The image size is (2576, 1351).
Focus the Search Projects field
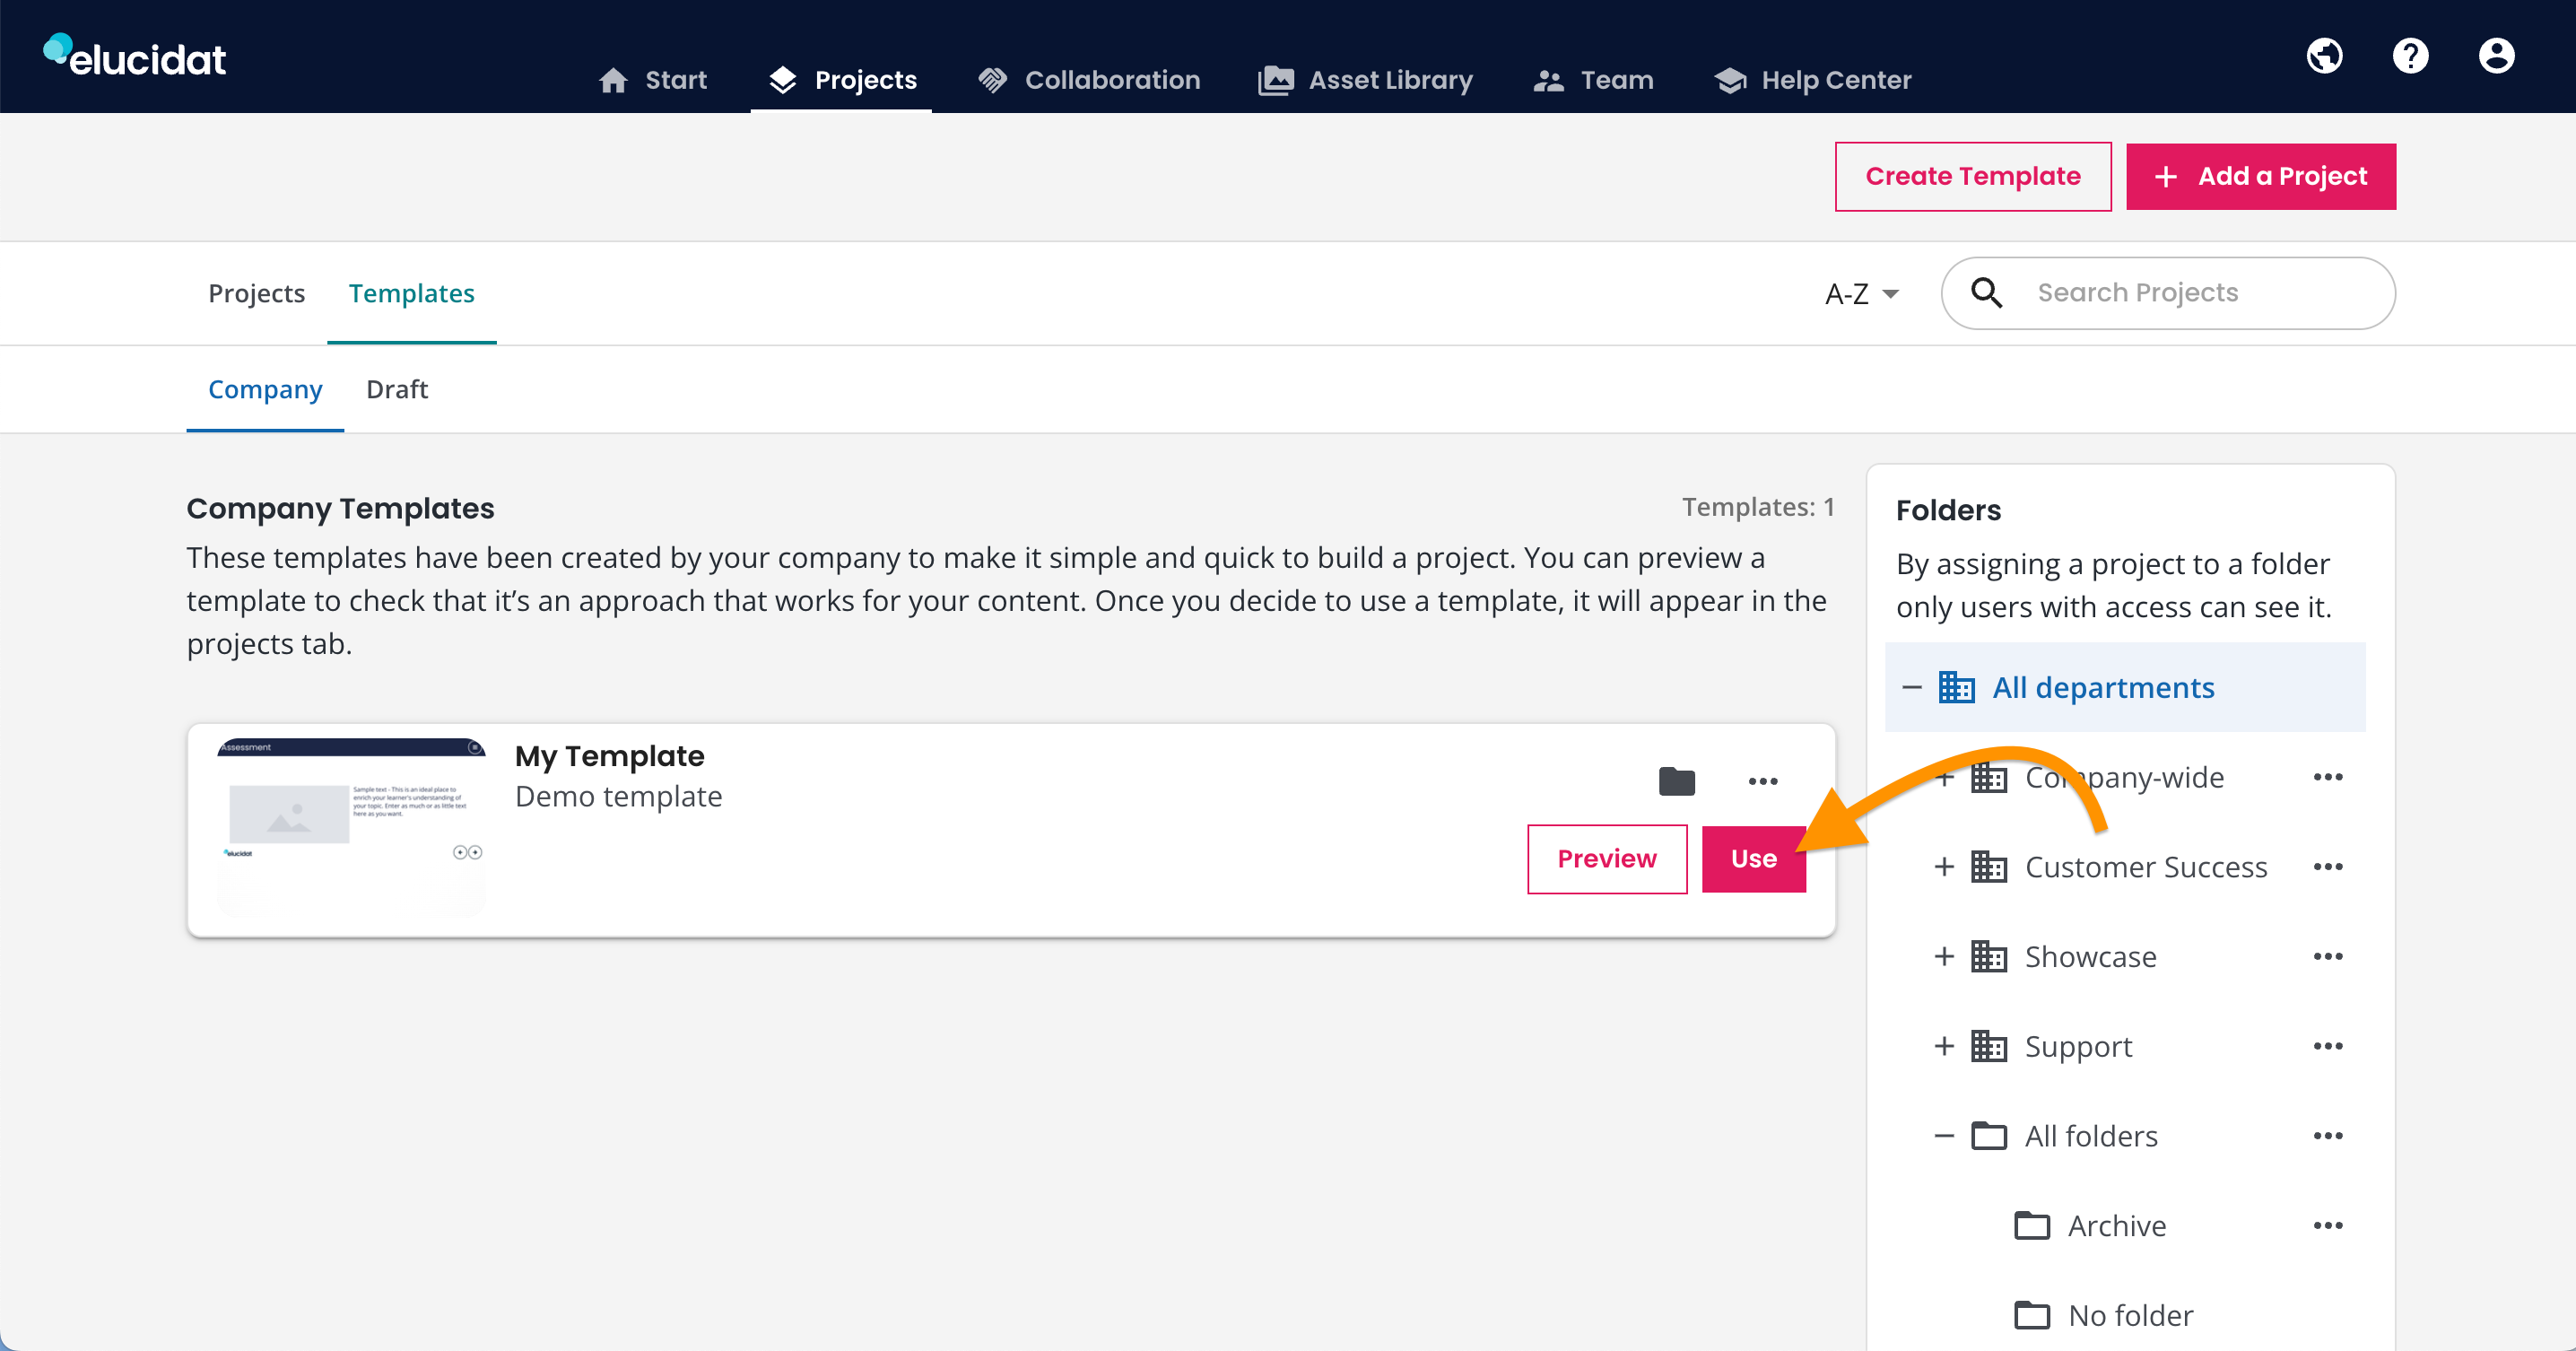(x=2168, y=293)
